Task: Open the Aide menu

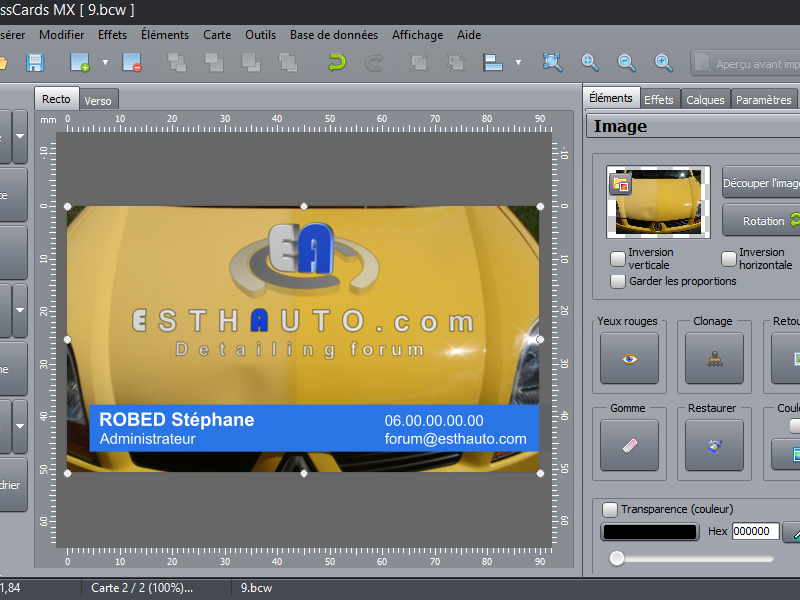Action: (x=469, y=35)
